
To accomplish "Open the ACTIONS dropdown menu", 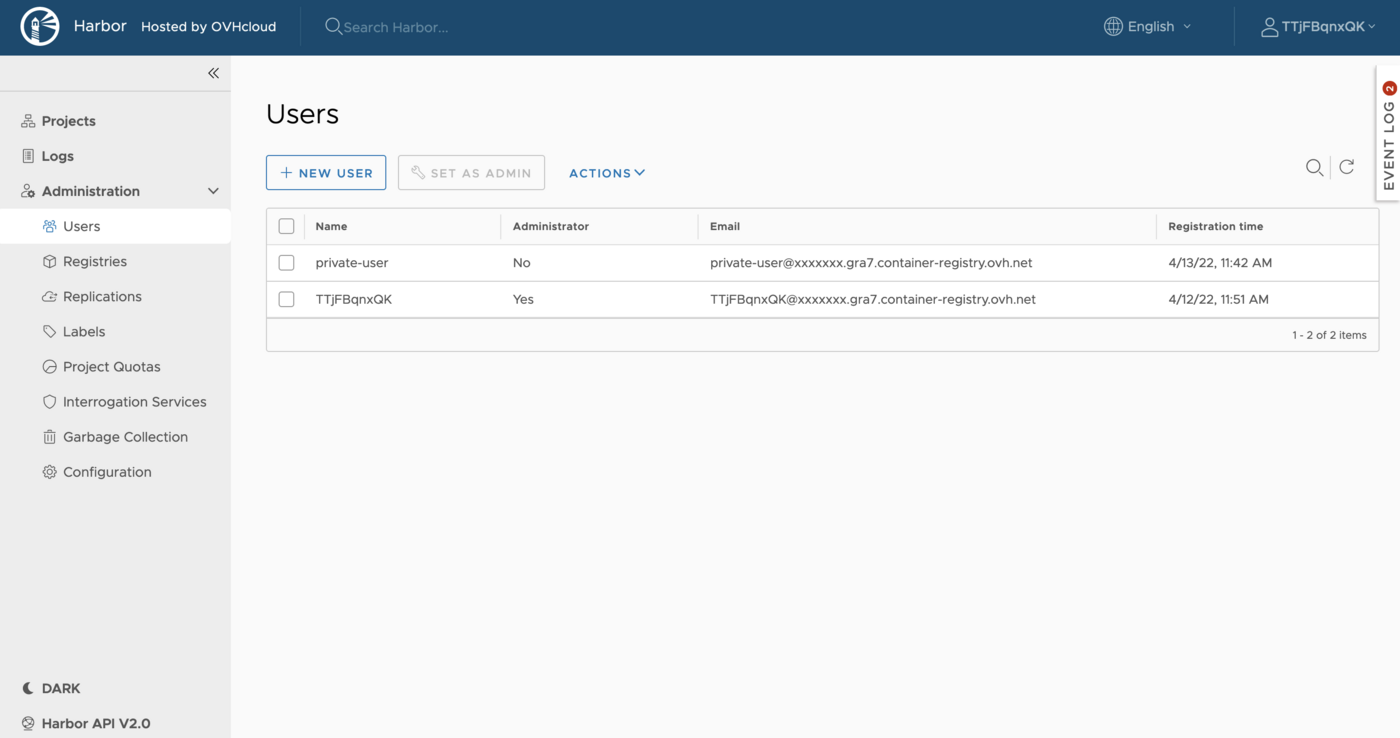I will (x=606, y=172).
